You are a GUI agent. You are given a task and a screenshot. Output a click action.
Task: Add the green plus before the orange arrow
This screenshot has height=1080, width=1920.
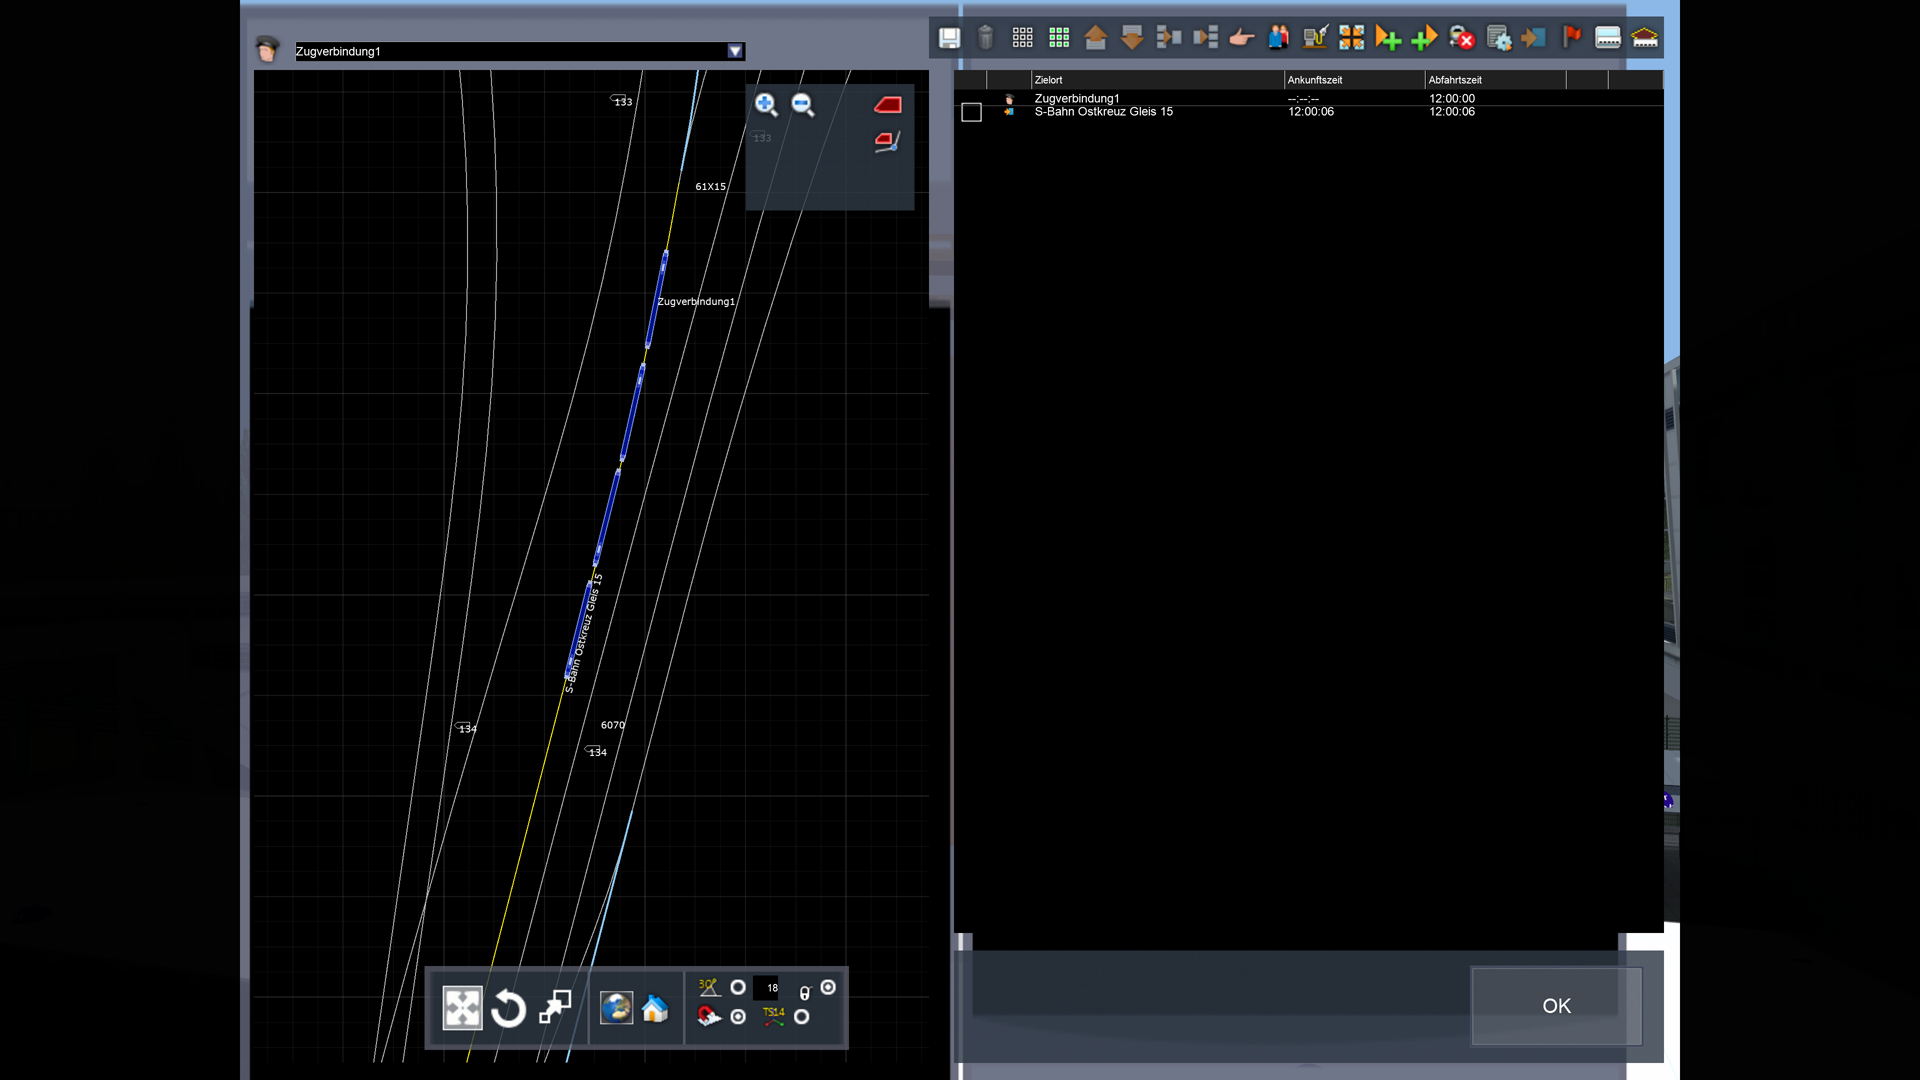pos(1424,38)
